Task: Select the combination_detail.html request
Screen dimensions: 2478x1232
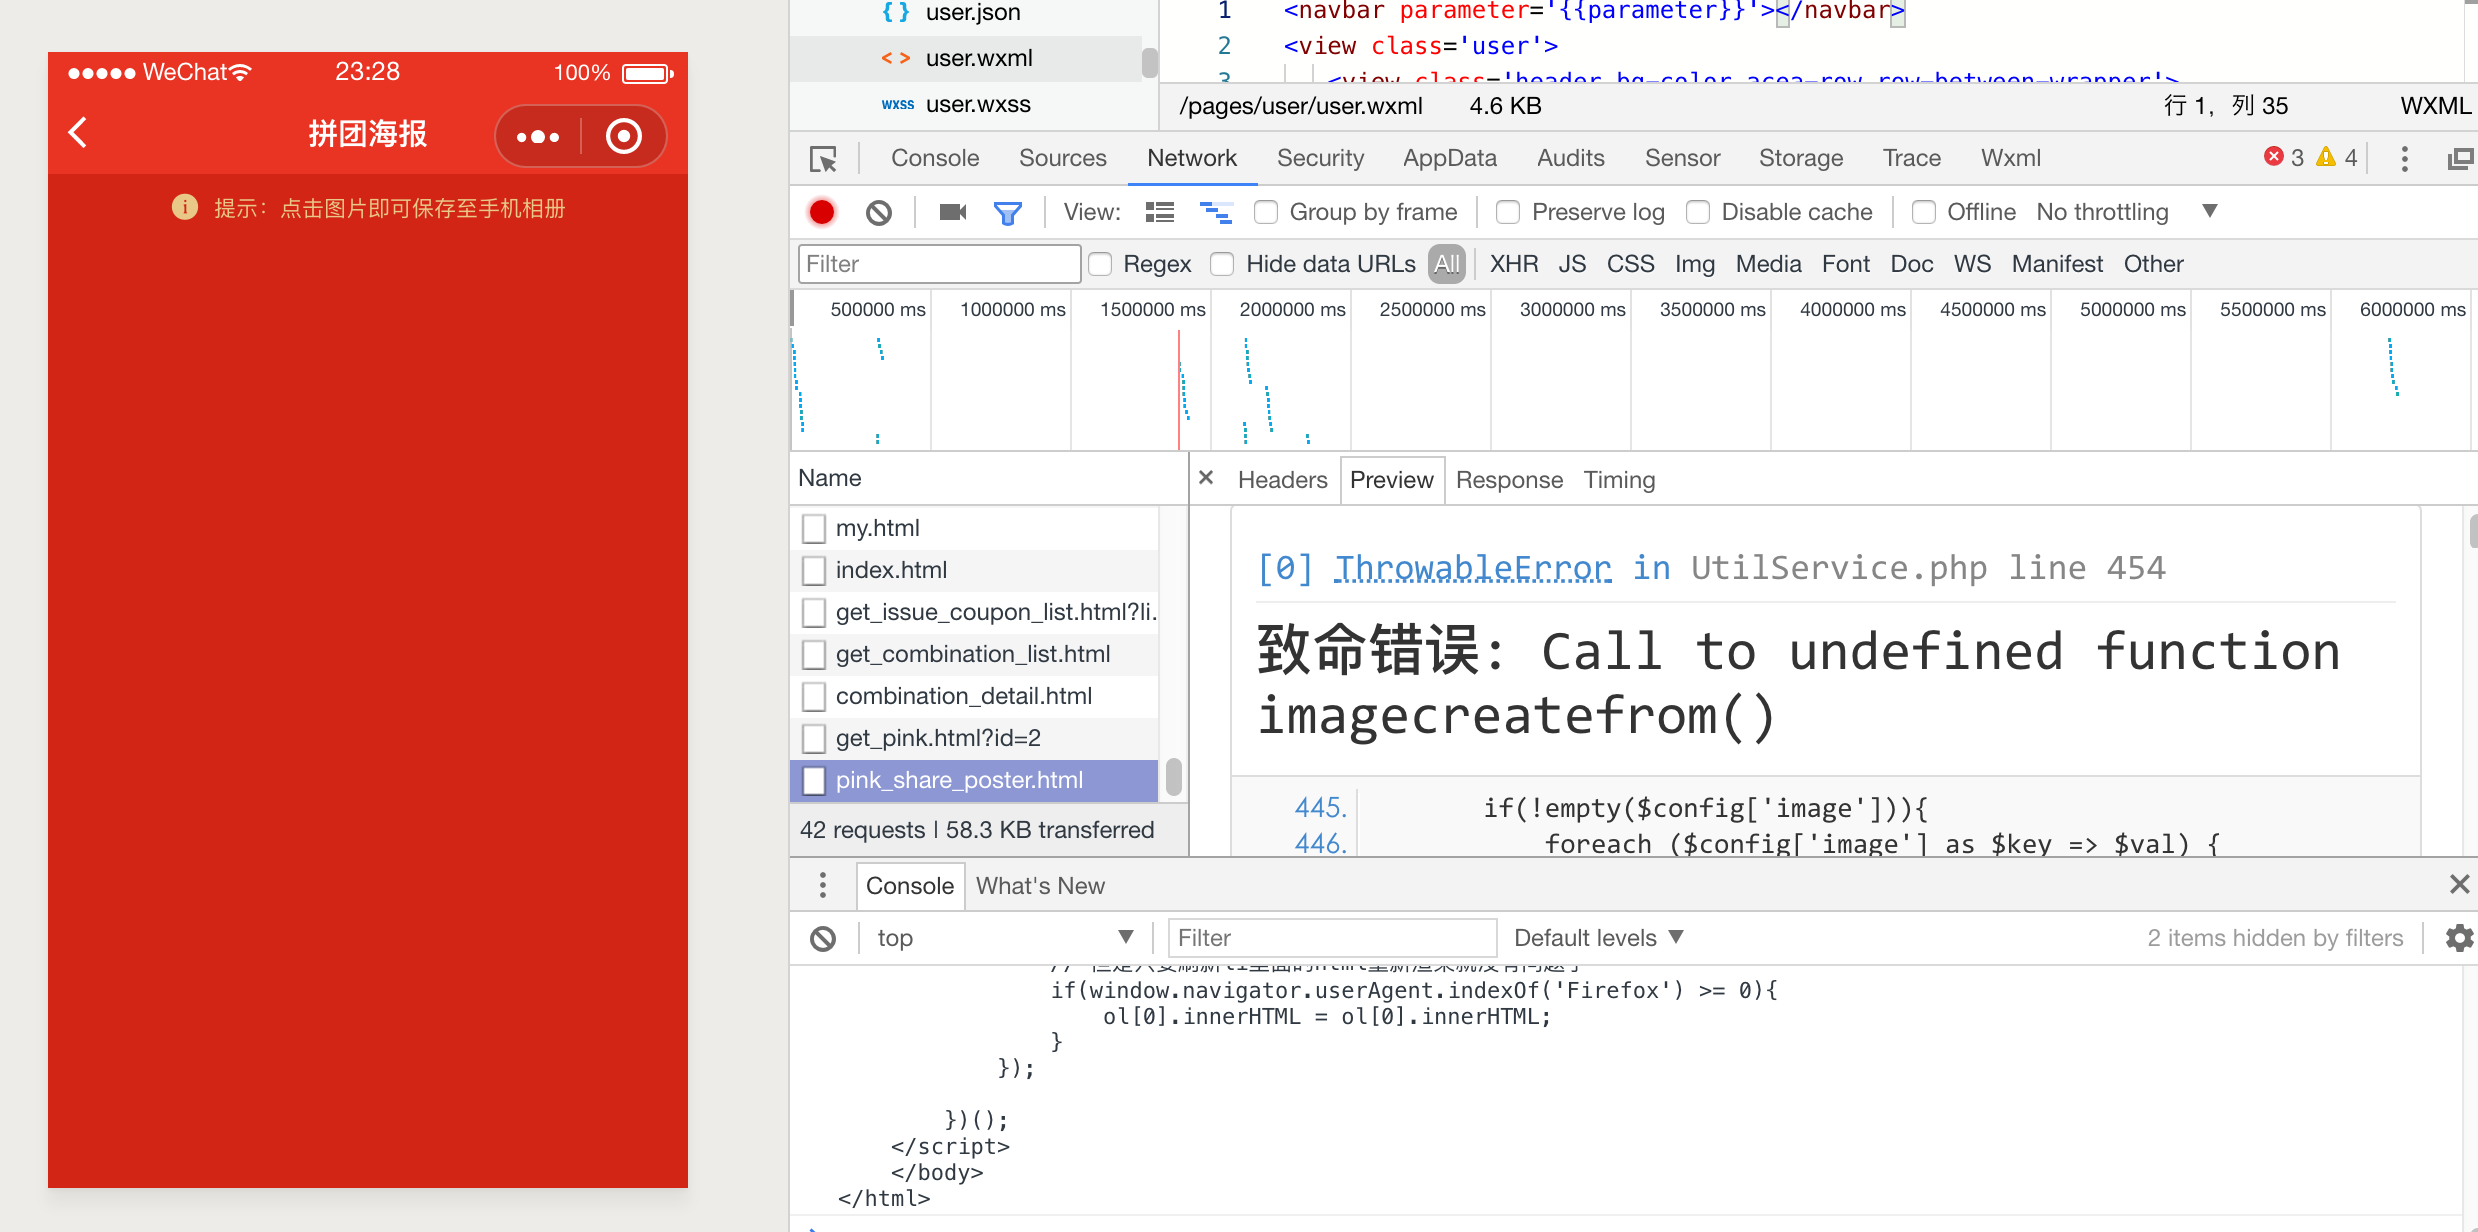Action: pos(974,696)
